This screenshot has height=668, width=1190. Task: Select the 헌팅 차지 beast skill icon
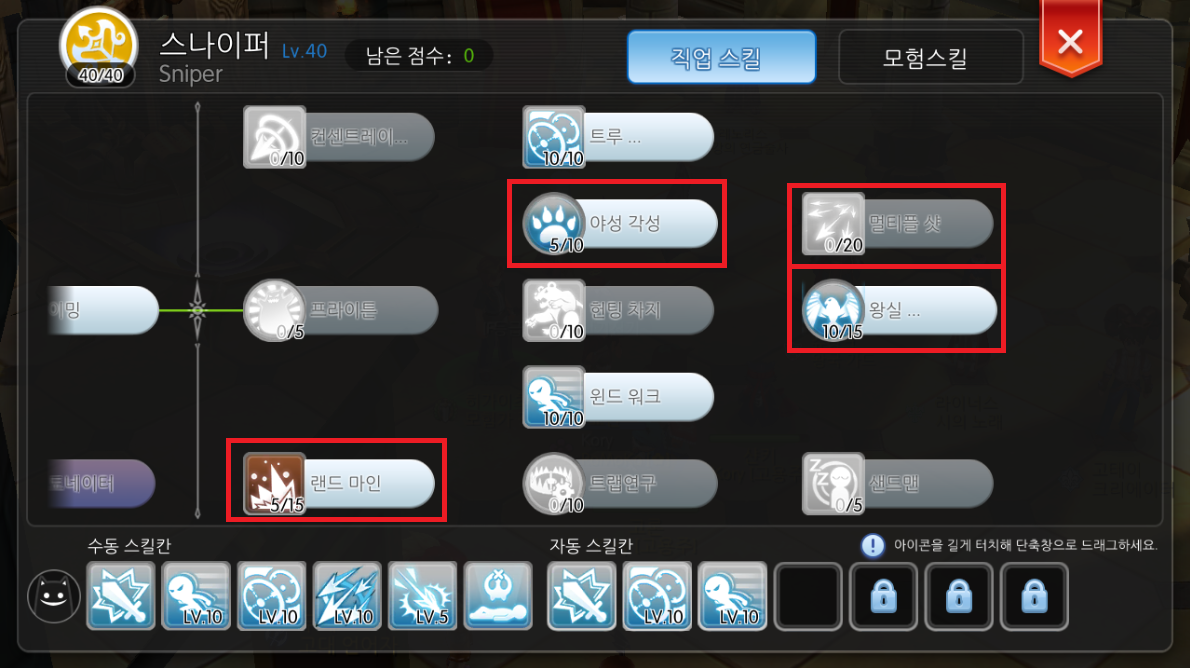[554, 310]
